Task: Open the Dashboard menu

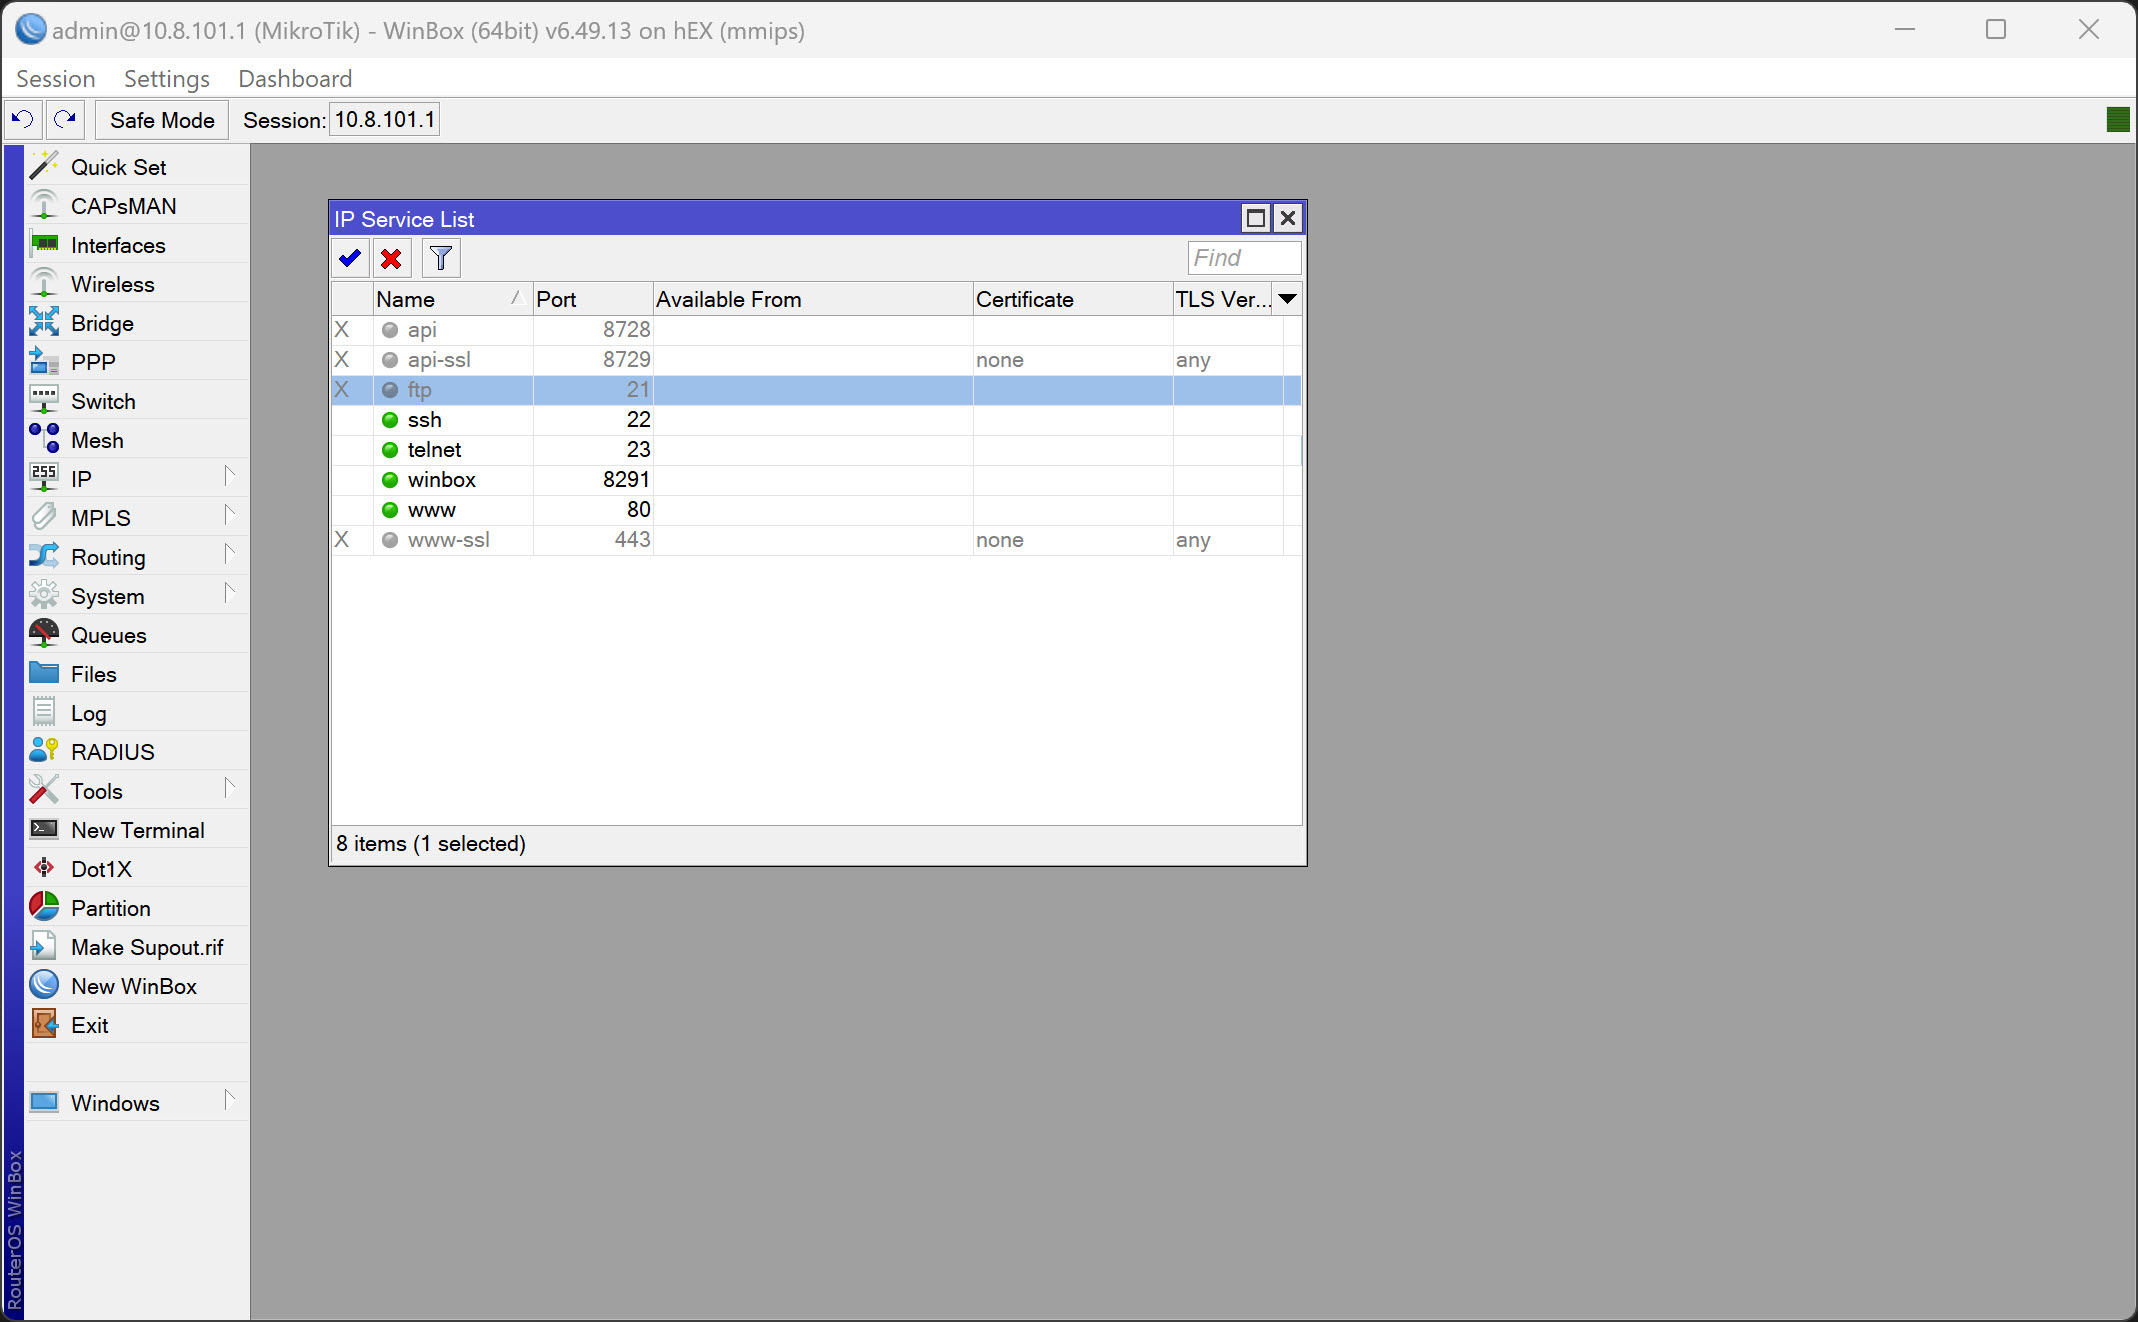Action: pyautogui.click(x=294, y=78)
